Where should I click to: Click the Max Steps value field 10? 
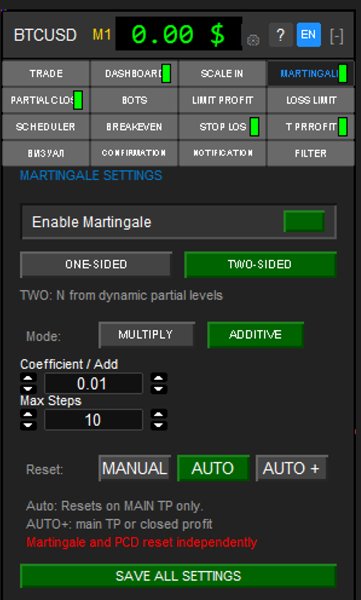93,420
